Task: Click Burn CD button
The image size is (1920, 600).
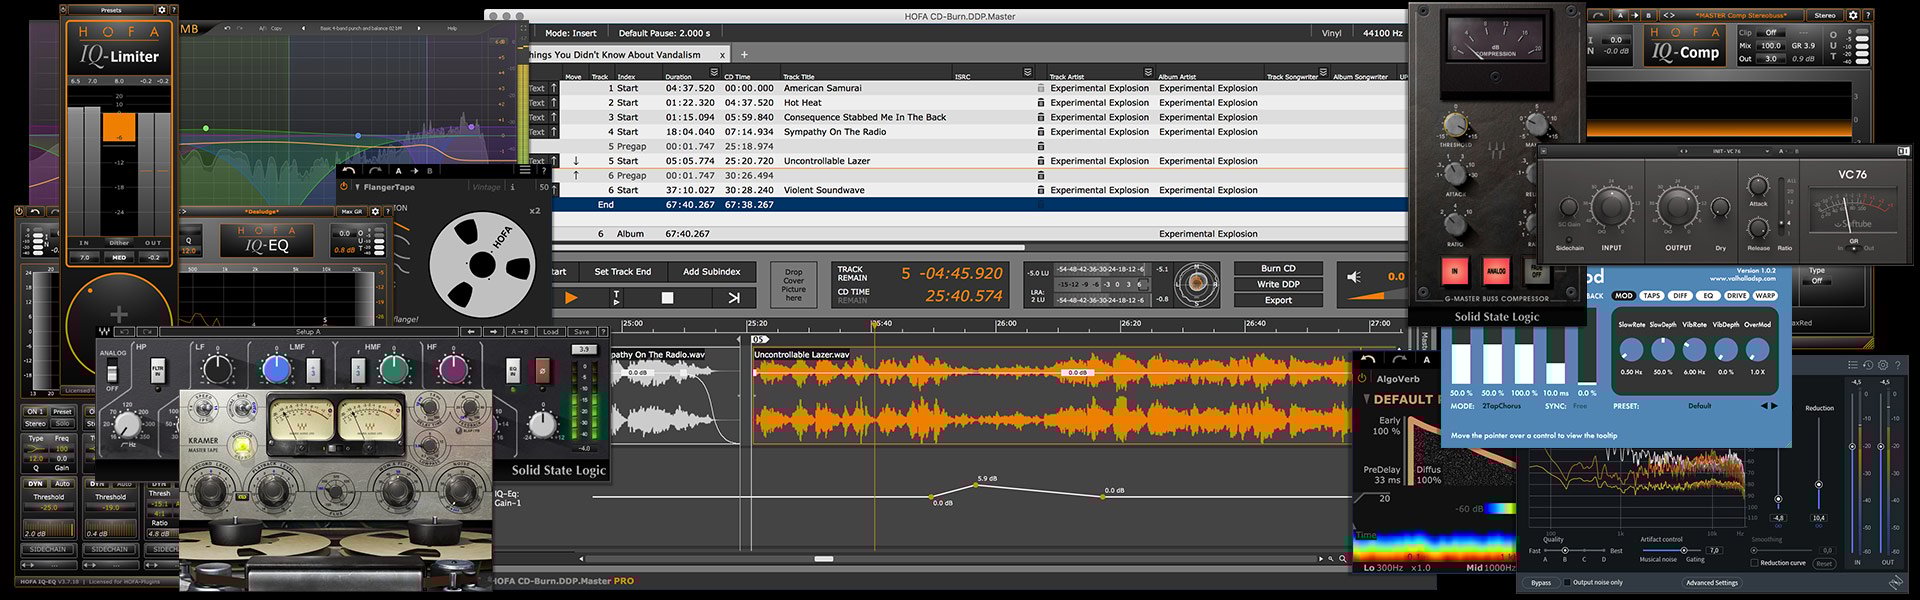Action: tap(1278, 268)
